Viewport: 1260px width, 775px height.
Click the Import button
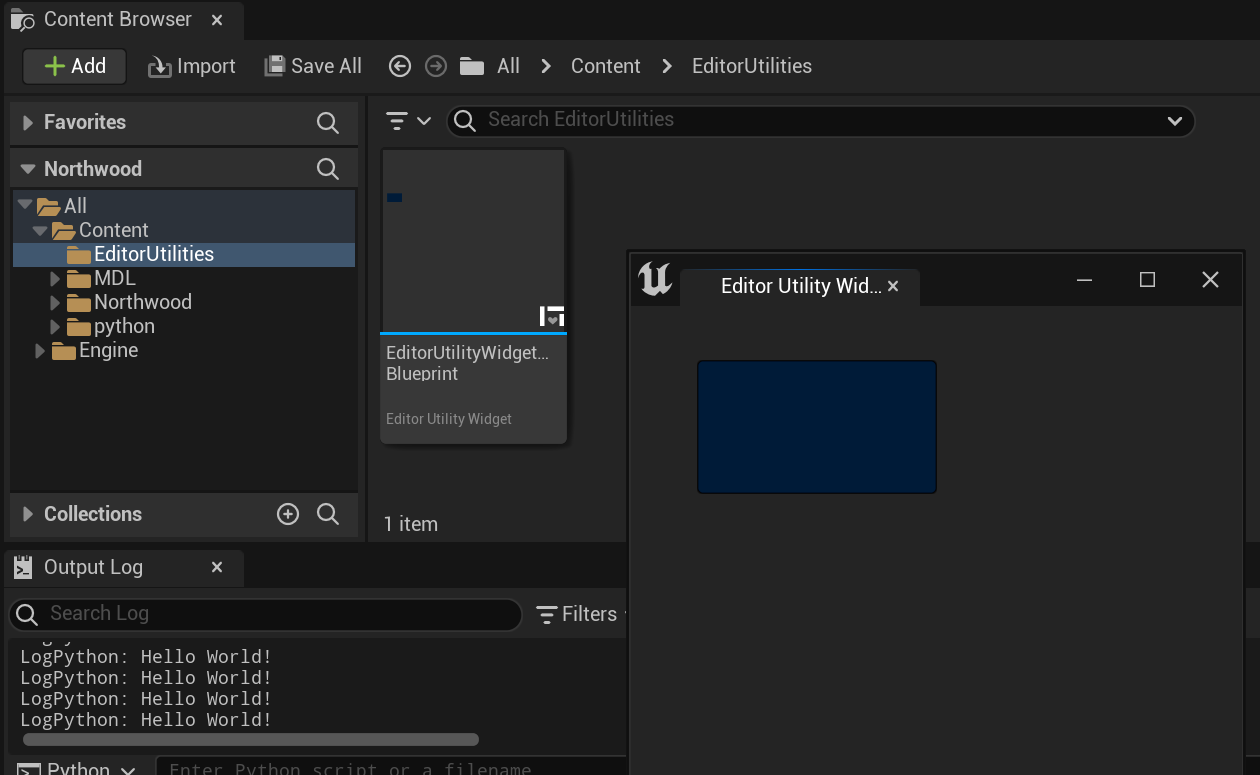(x=192, y=66)
